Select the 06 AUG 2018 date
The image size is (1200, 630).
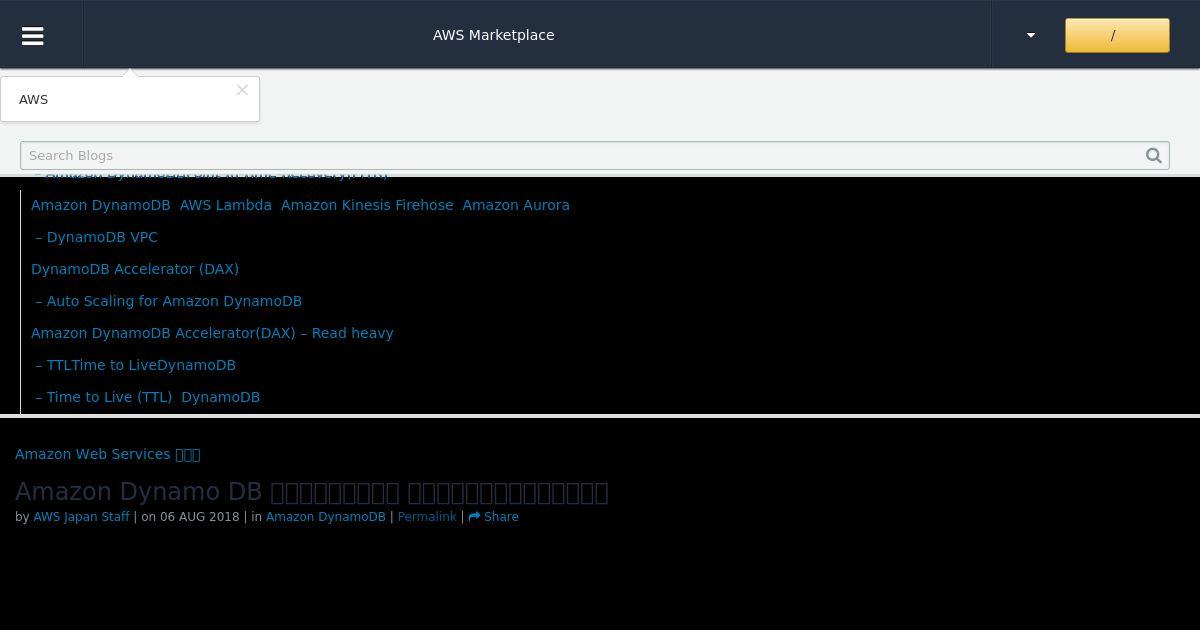tap(200, 517)
